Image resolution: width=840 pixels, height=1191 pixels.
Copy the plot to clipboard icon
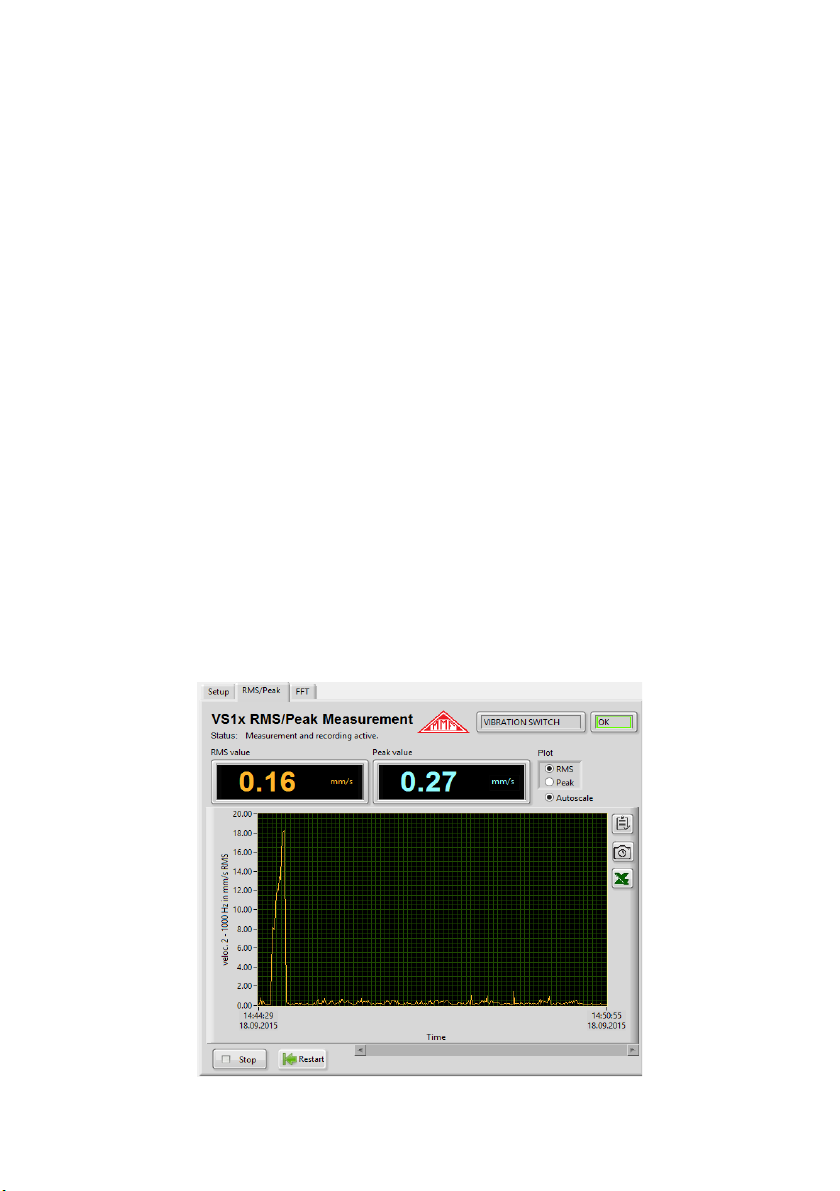(622, 824)
